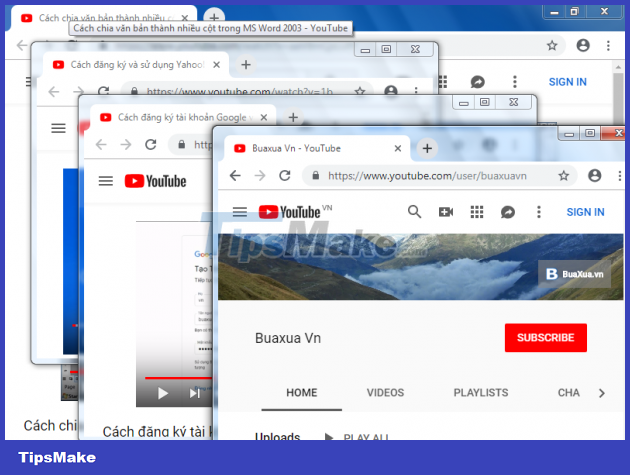Click the YouTube VN logo on Buaxua page
Image resolution: width=630 pixels, height=475 pixels.
[288, 211]
